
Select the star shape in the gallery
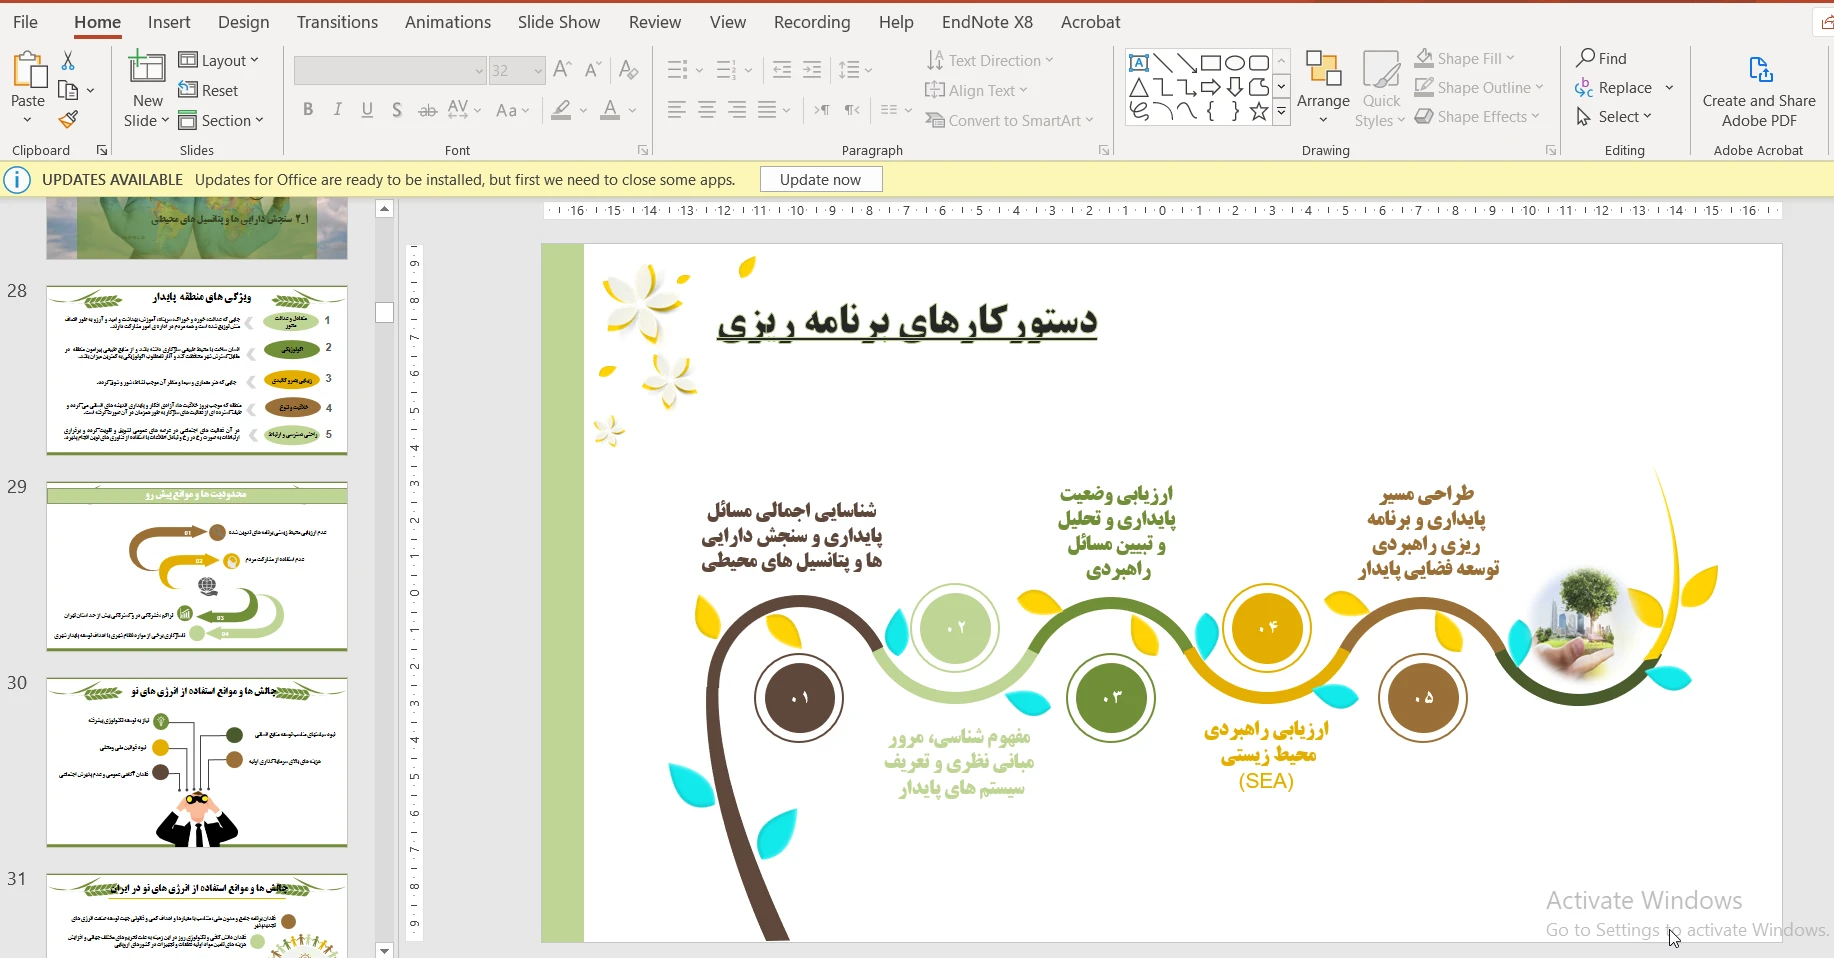pyautogui.click(x=1259, y=112)
